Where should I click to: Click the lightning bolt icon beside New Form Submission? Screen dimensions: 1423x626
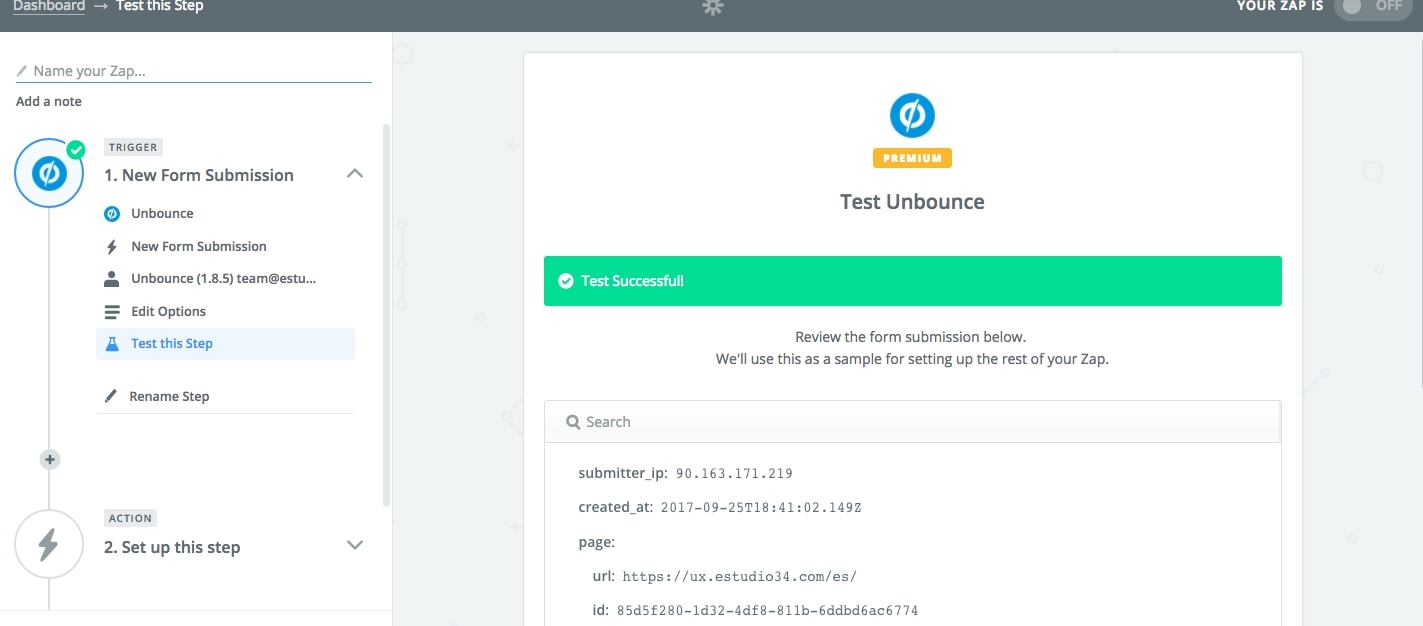pyautogui.click(x=112, y=247)
